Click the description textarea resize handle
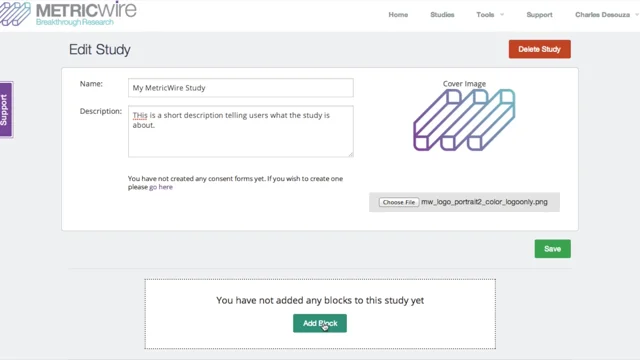The height and width of the screenshot is (360, 640). [351, 154]
